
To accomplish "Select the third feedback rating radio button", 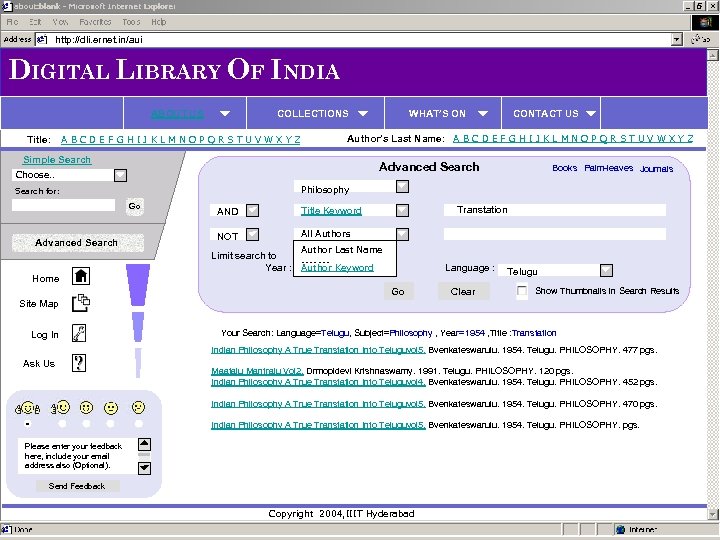I will pyautogui.click(x=86, y=423).
